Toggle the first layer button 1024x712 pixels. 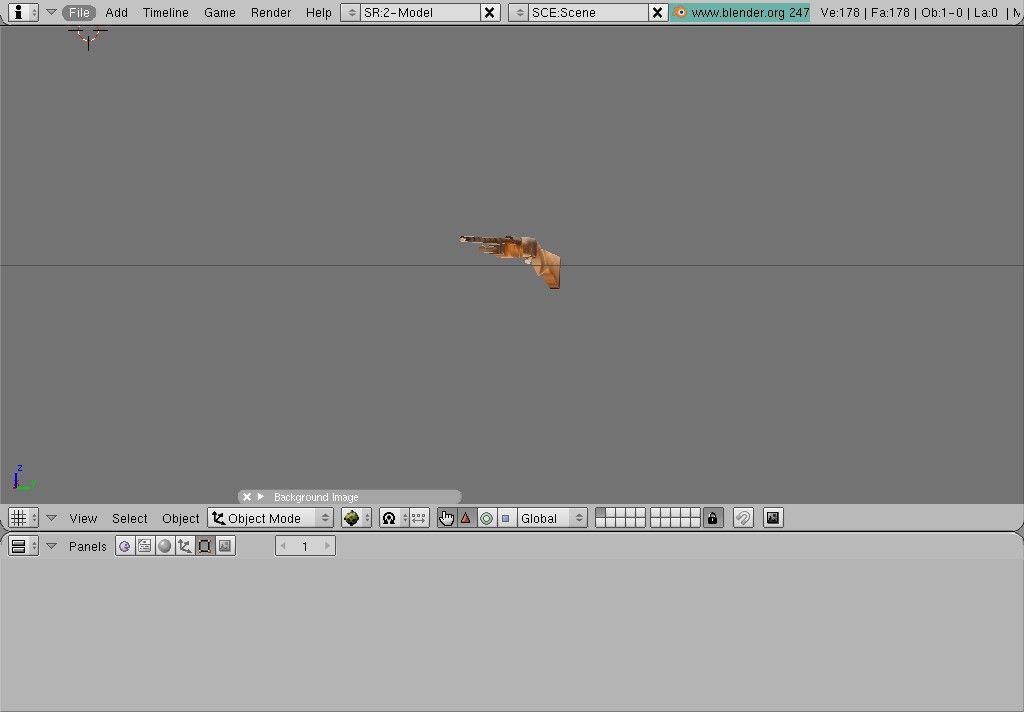pos(601,513)
